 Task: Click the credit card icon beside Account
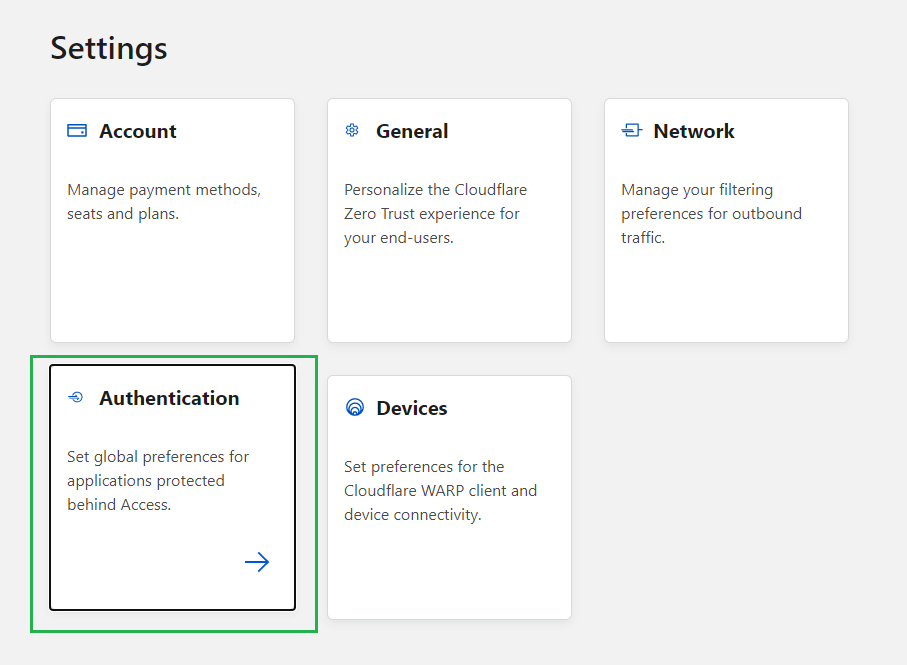point(77,131)
